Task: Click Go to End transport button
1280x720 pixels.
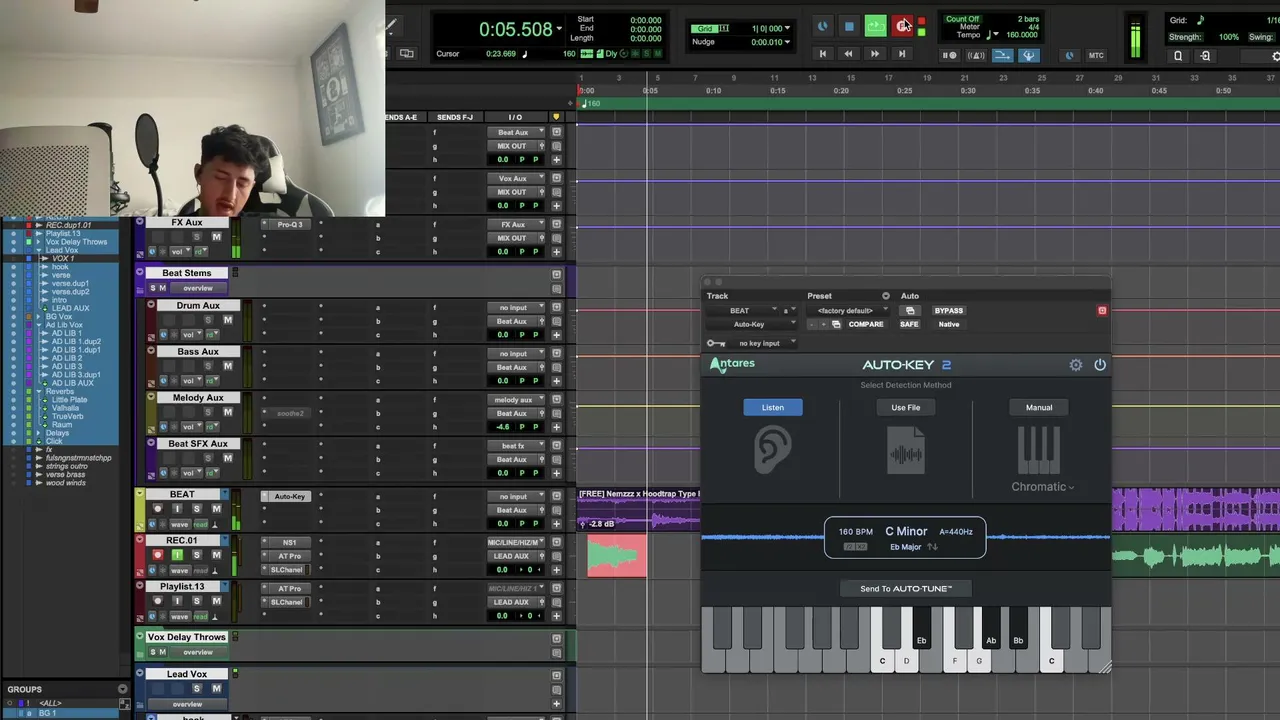Action: (x=901, y=54)
